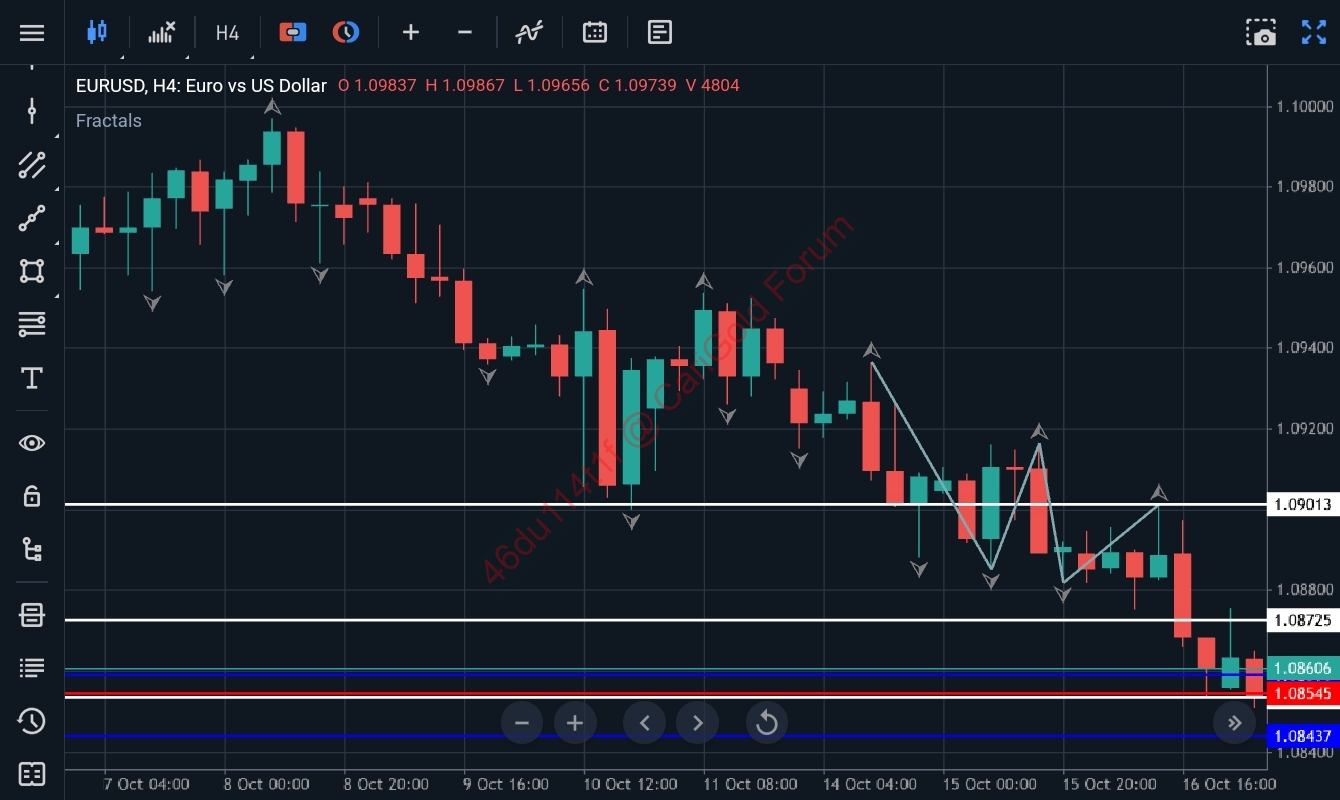Click the zigzag line chart icon
Viewport: 1340px width, 800px height.
click(x=529, y=32)
